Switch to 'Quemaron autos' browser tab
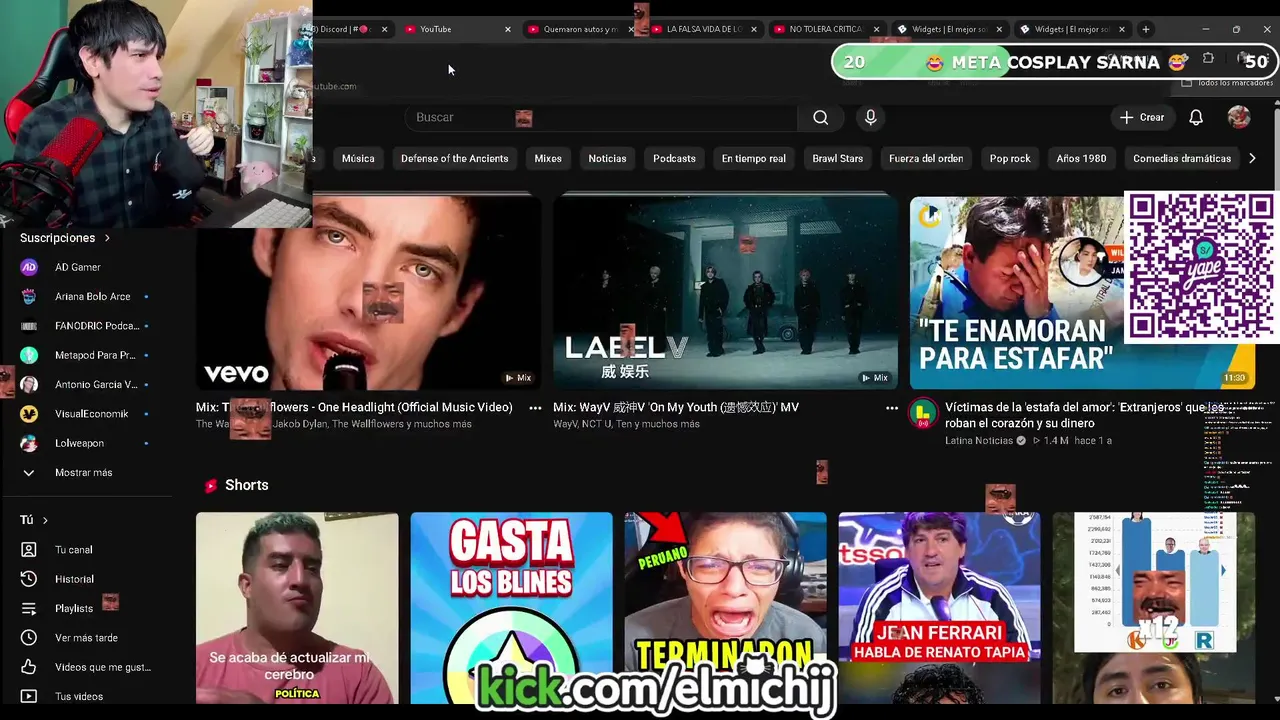The image size is (1280, 720). click(579, 29)
